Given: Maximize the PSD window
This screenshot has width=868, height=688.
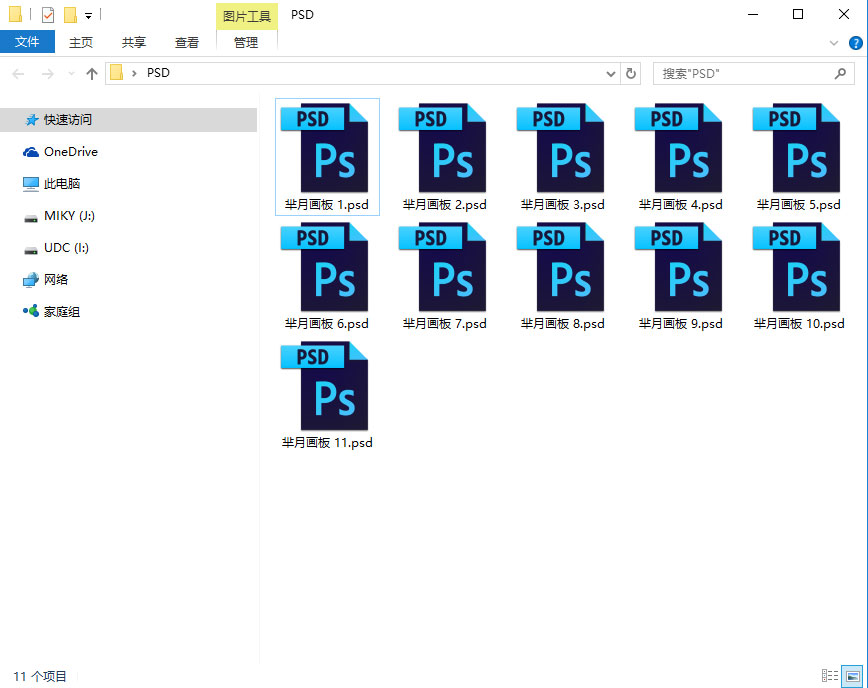Looking at the screenshot, I should coord(798,14).
